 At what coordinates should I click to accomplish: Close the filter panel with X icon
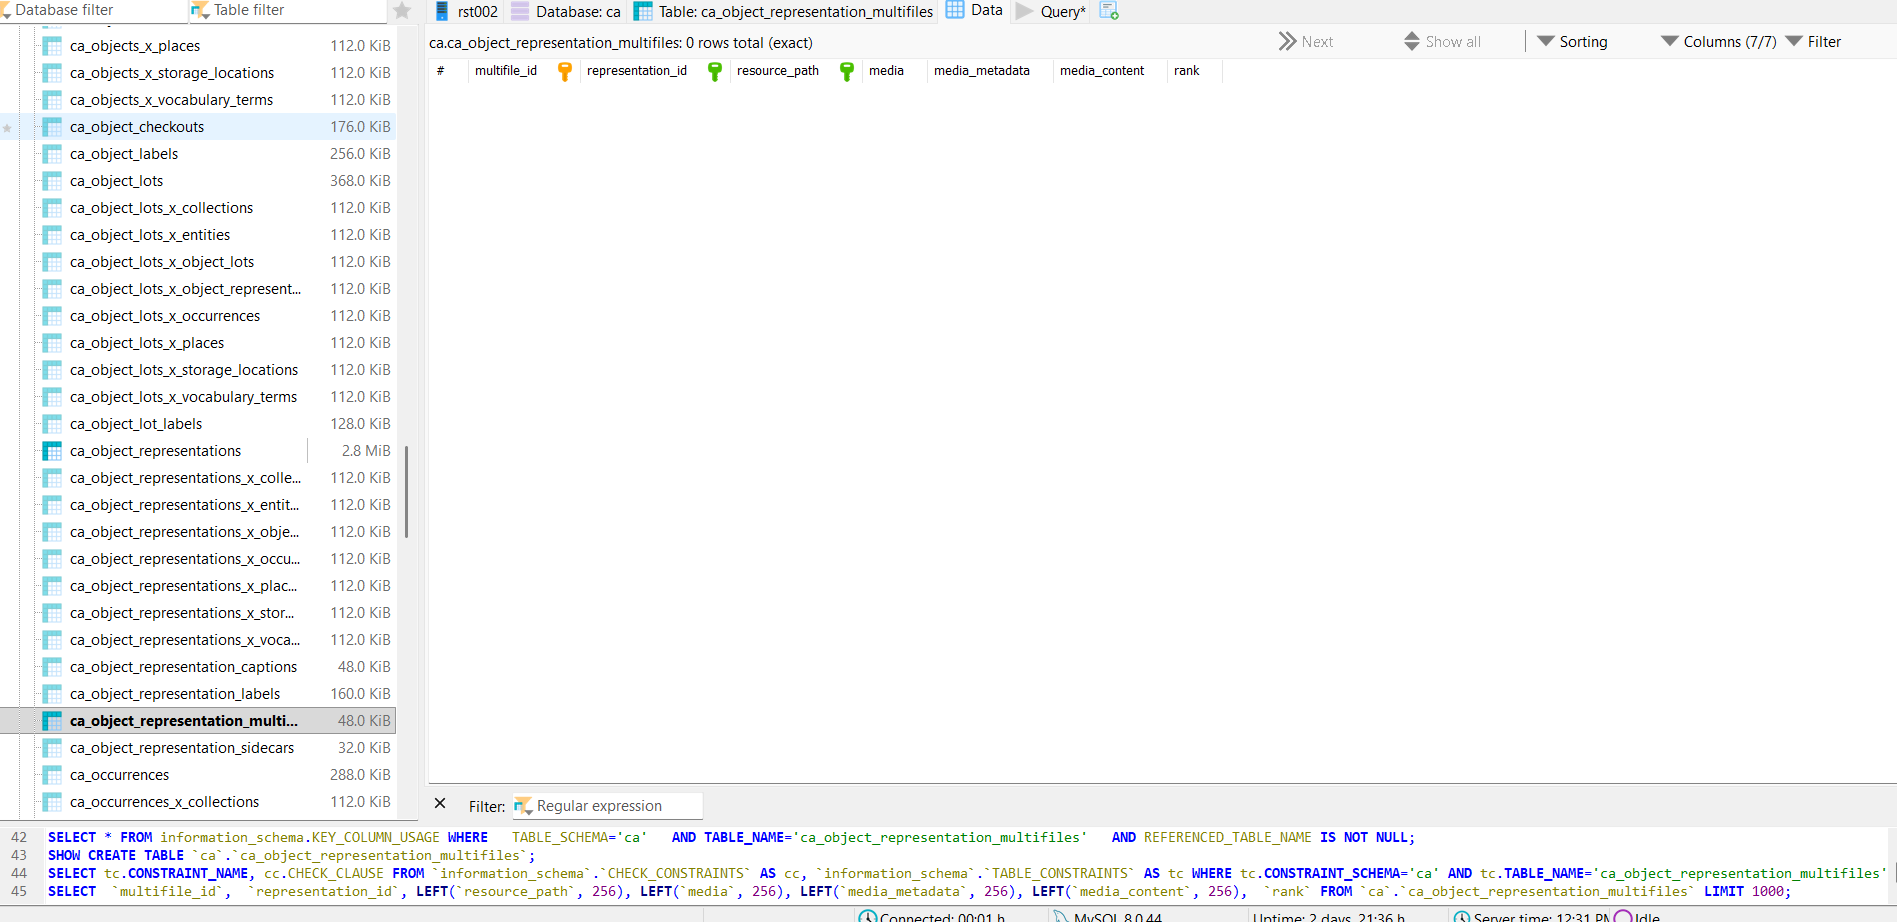pyautogui.click(x=440, y=804)
